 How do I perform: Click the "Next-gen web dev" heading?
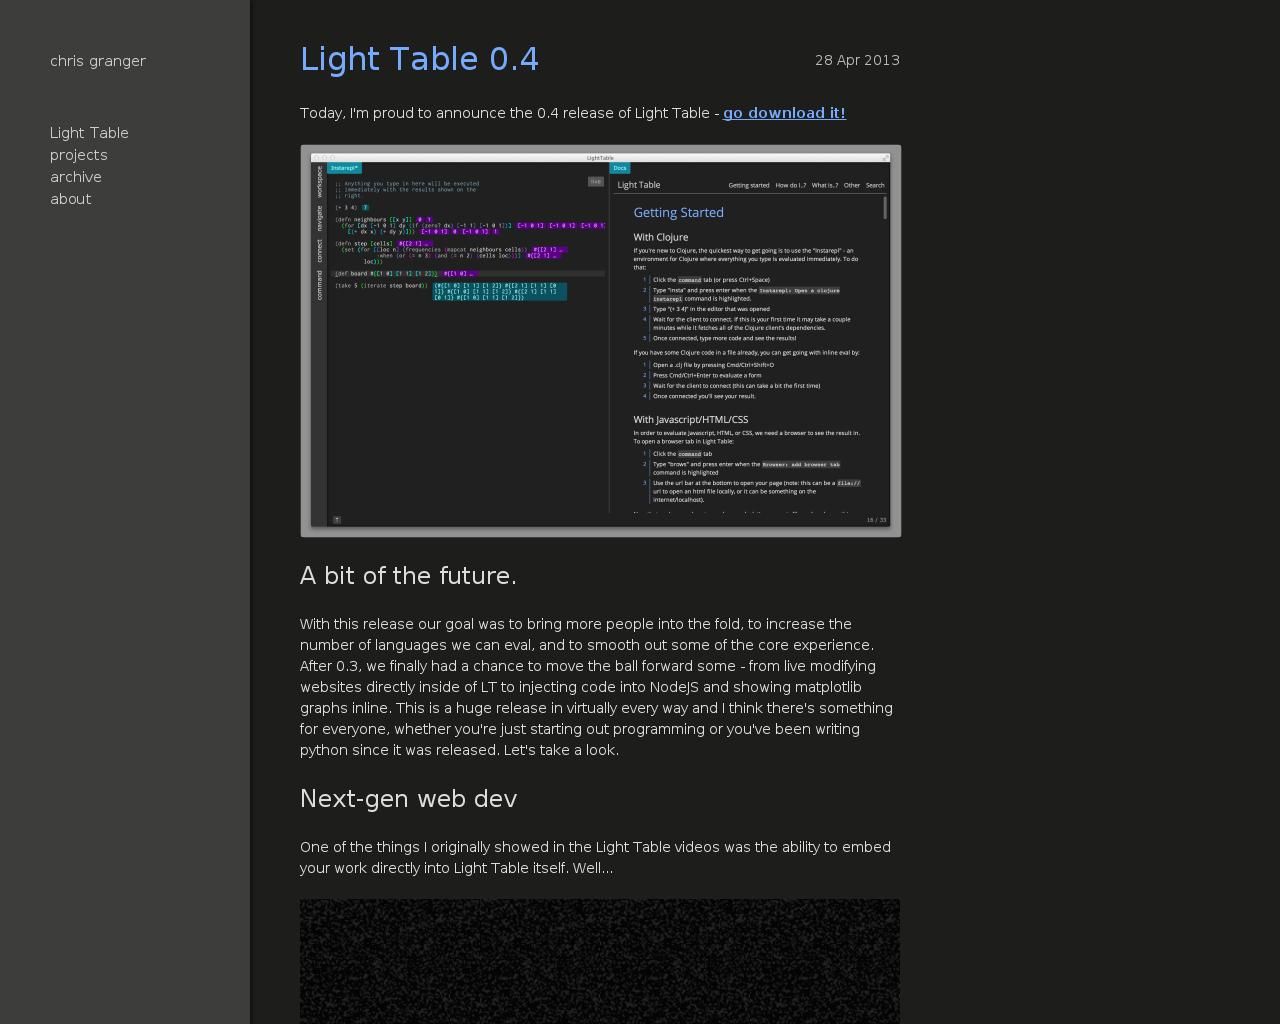pos(408,799)
